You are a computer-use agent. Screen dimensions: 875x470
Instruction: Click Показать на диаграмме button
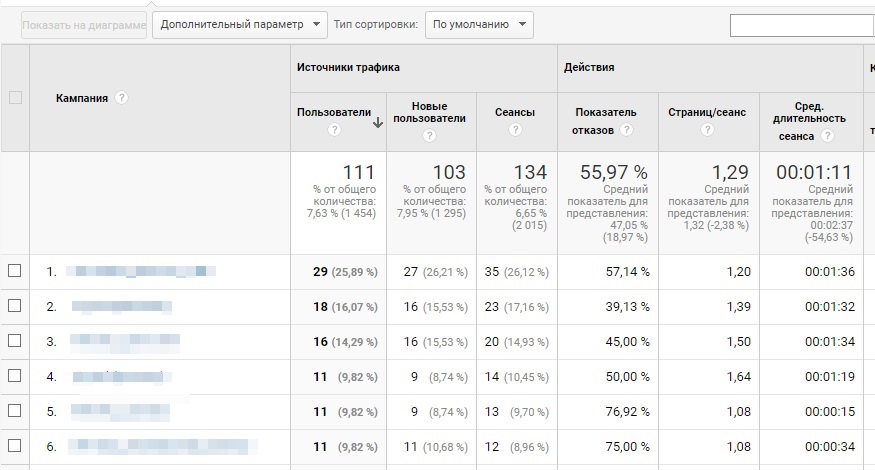(84, 25)
